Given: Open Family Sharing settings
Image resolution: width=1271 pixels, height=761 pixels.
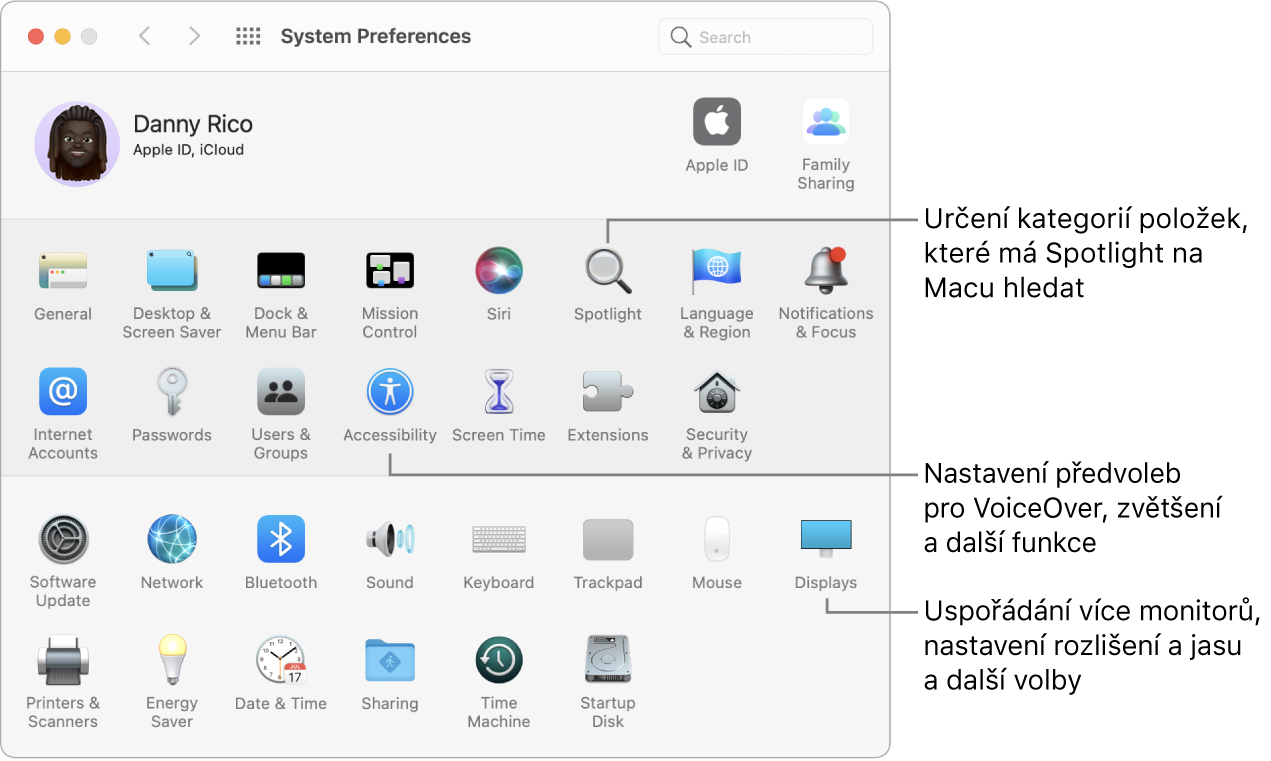Looking at the screenshot, I should click(x=825, y=123).
